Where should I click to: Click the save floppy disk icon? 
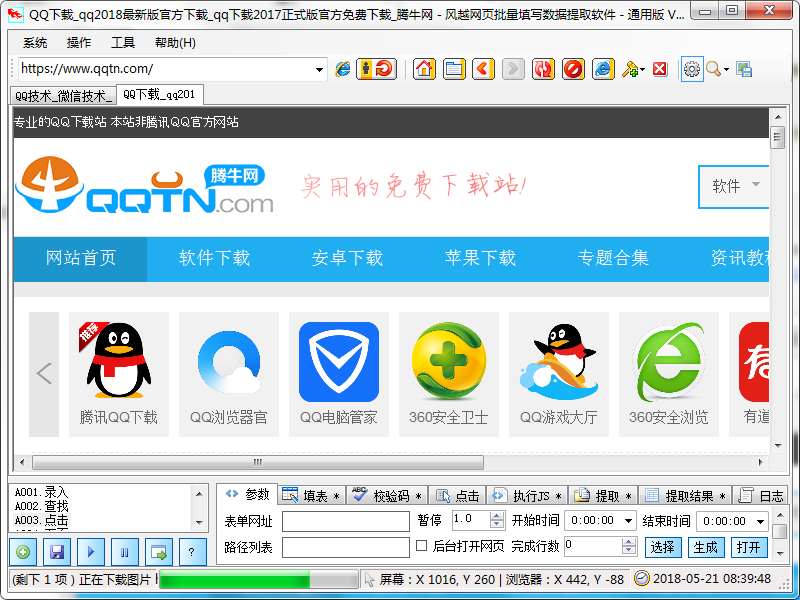[57, 551]
